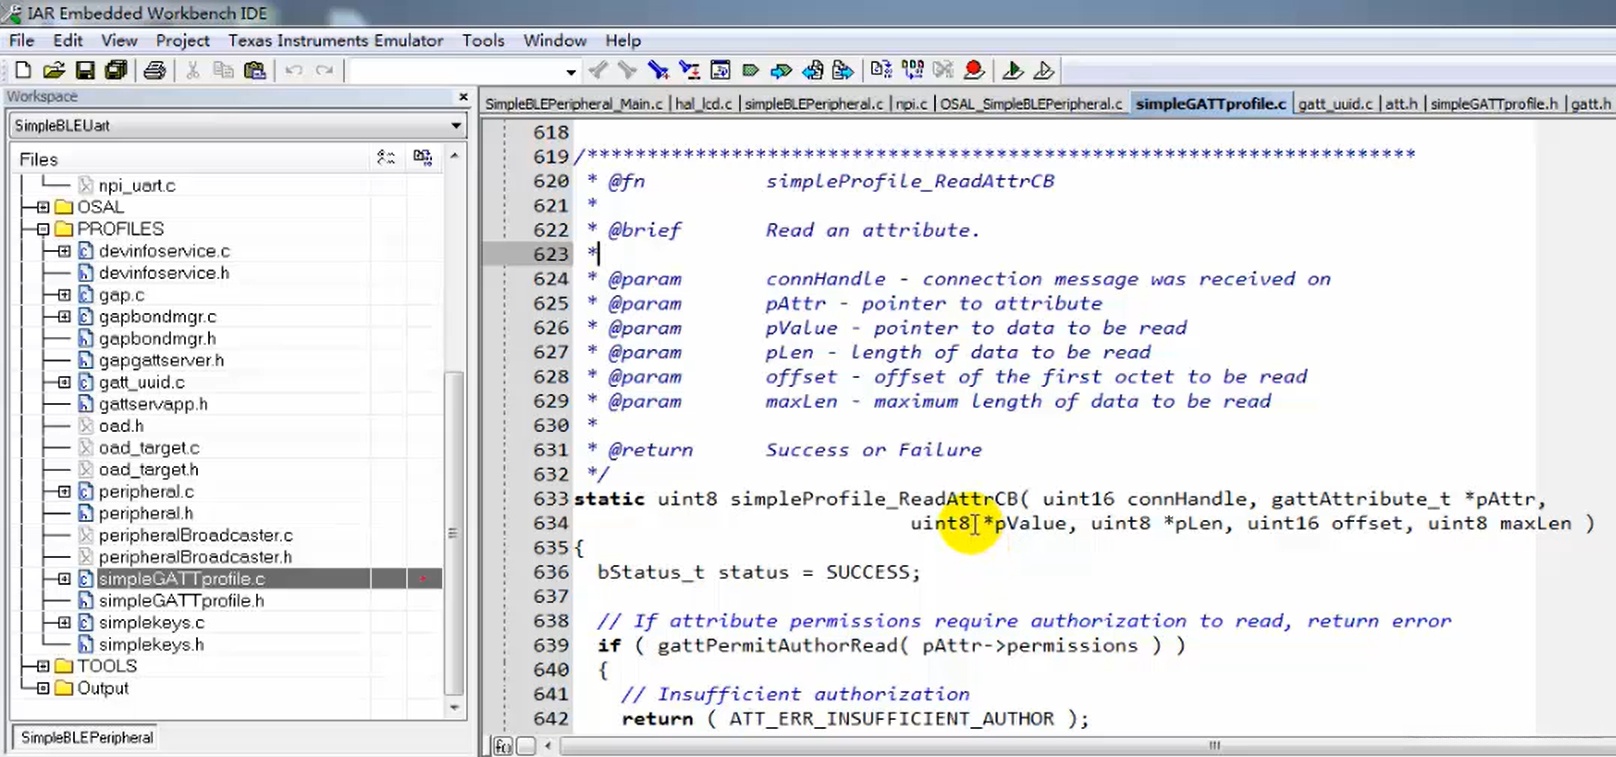The image size is (1616, 757).
Task: Expand the simpleGATTprofile.c tree node
Action: 64,579
